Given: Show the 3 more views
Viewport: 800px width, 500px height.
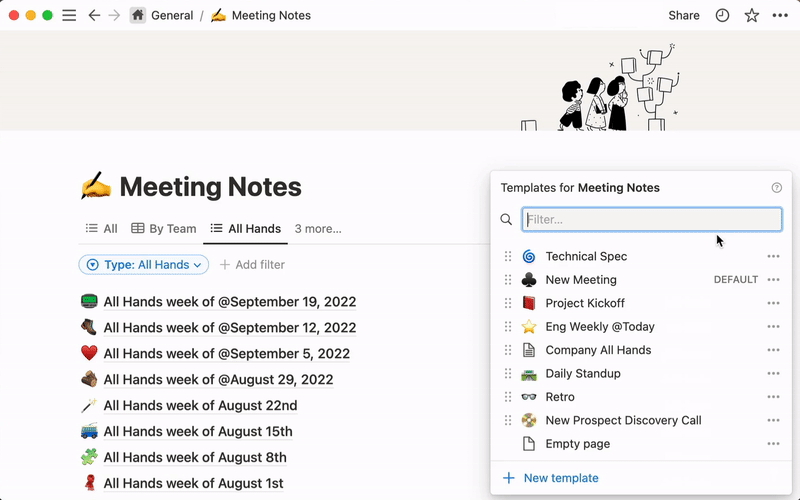Looking at the screenshot, I should [318, 229].
